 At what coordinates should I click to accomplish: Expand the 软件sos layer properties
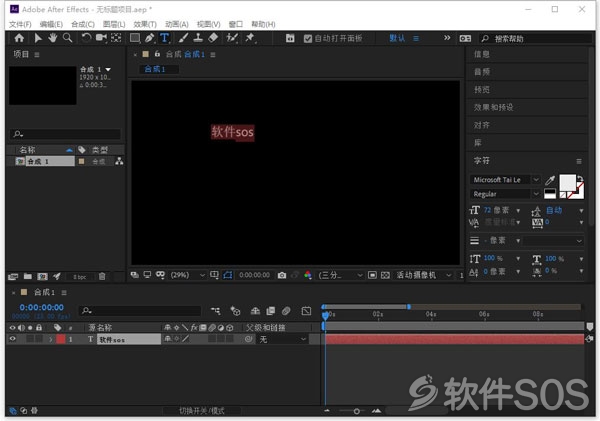coord(51,339)
